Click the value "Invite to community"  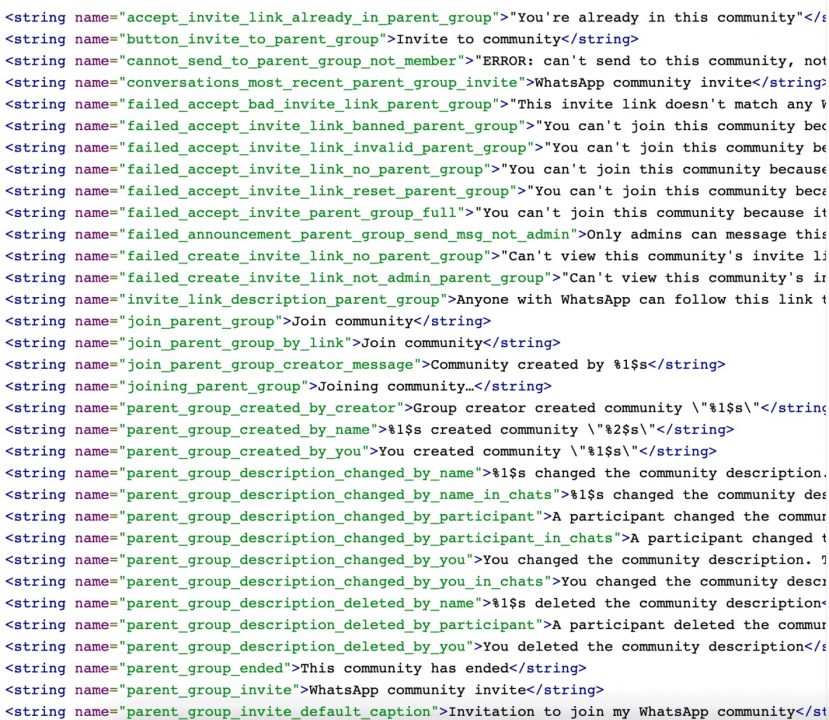tap(478, 40)
